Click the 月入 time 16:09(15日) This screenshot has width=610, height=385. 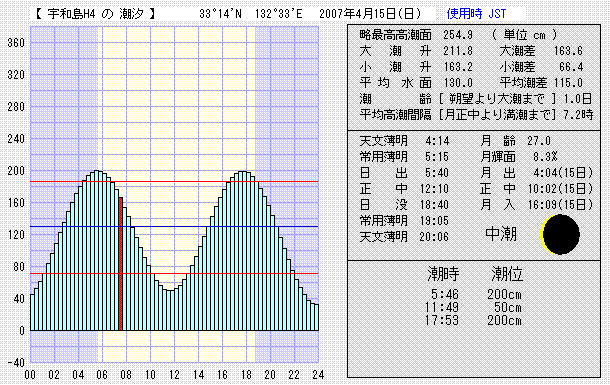(x=560, y=205)
